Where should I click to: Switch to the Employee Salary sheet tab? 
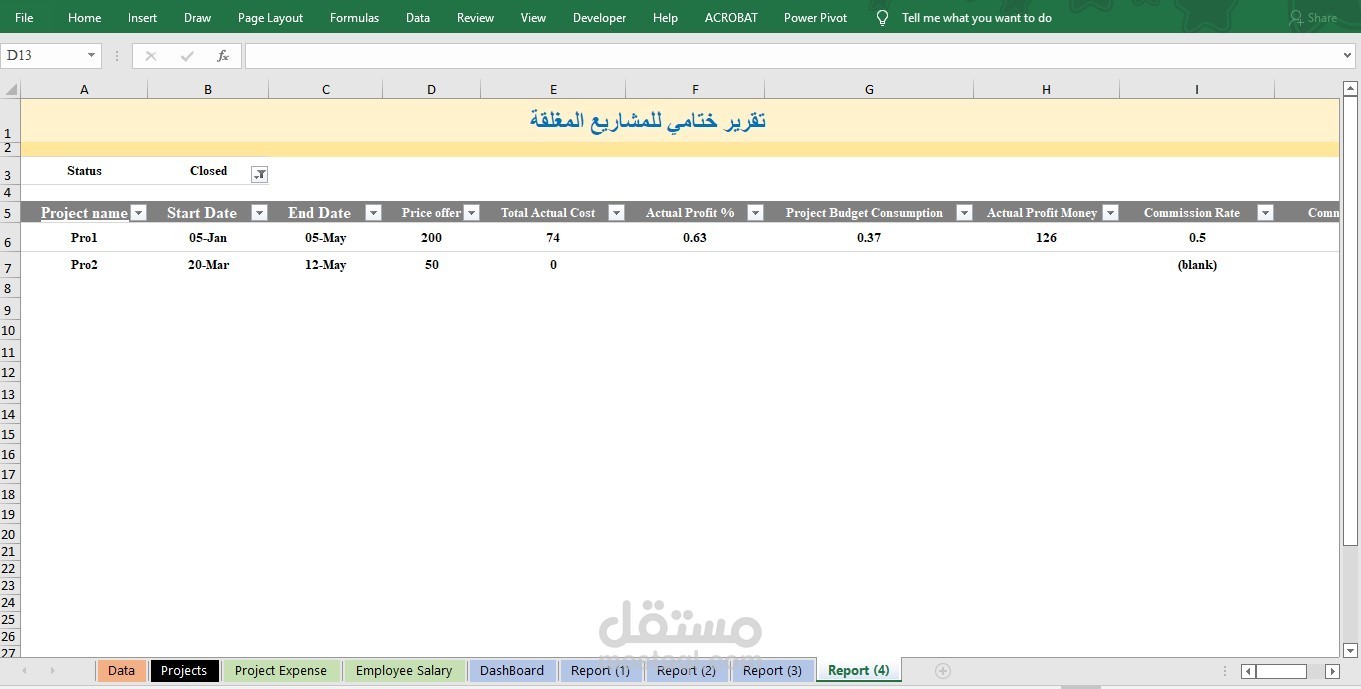[404, 671]
